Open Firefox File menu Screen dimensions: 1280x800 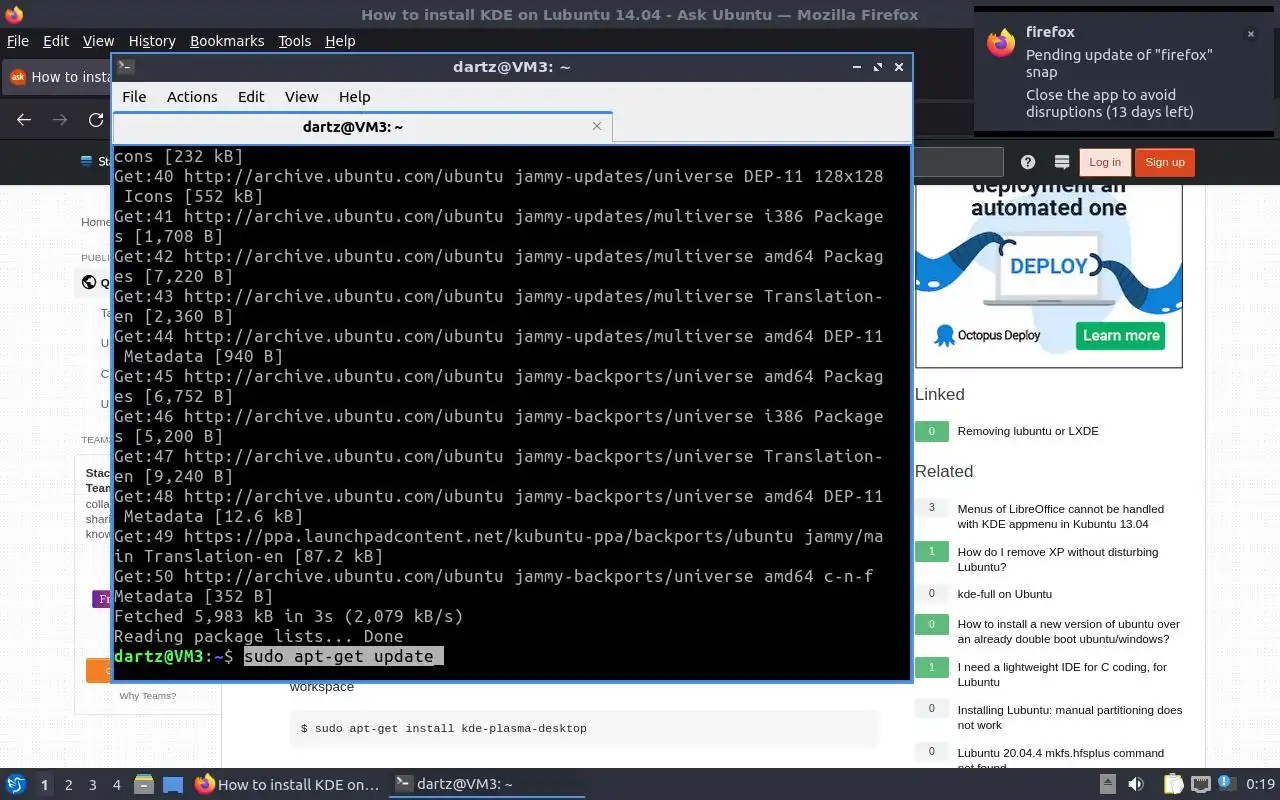18,41
